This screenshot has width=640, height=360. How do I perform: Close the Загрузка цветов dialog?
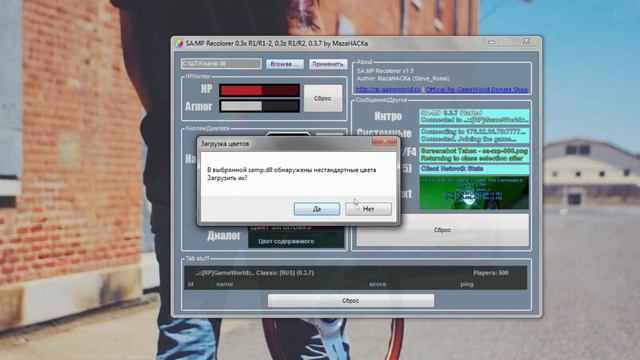(x=384, y=142)
